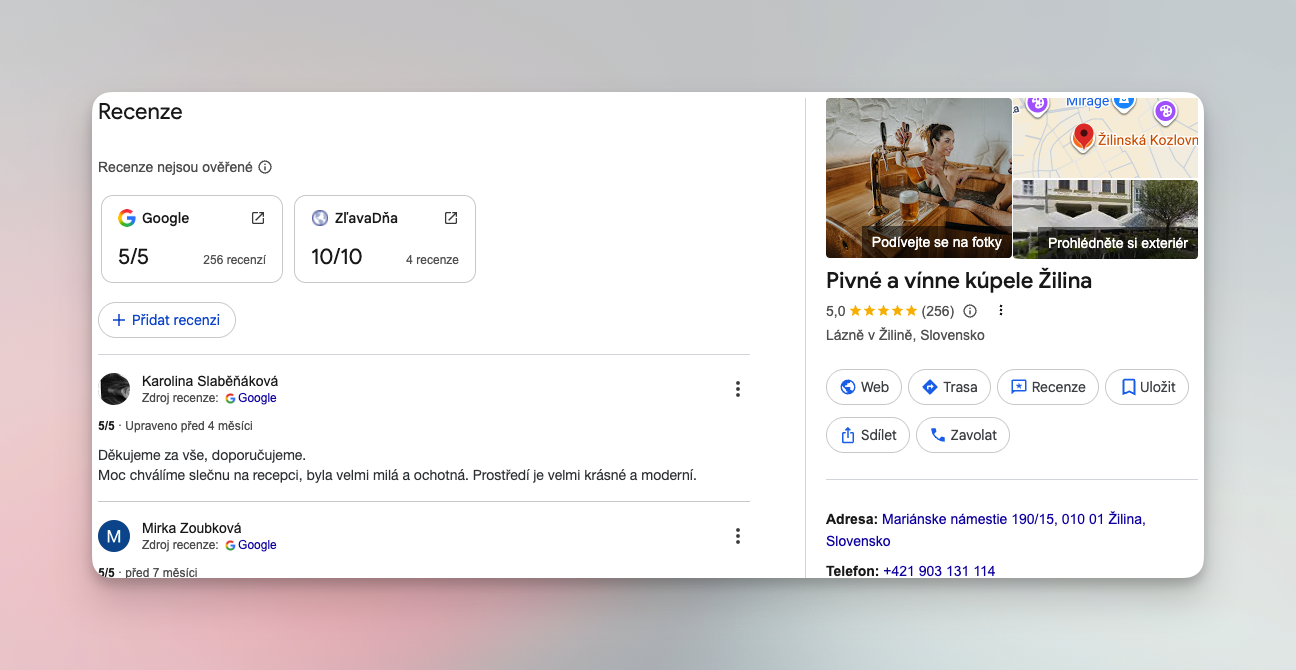Click red map pin on map thumbnail
Screen dimensions: 1296x670
1083,136
